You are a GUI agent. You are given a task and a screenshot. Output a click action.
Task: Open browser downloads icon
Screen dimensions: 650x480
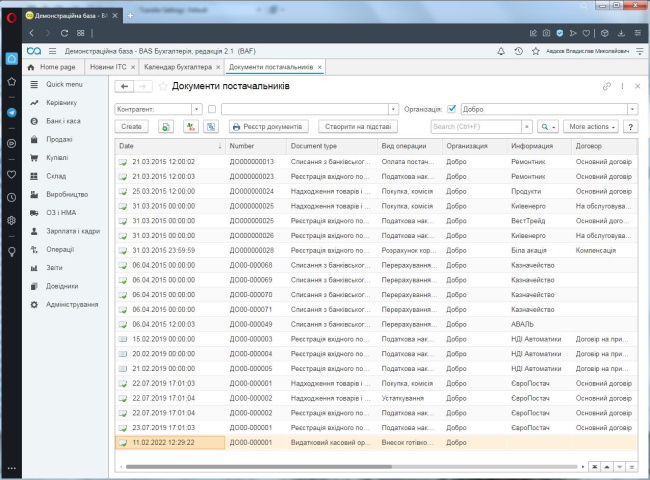pos(621,33)
